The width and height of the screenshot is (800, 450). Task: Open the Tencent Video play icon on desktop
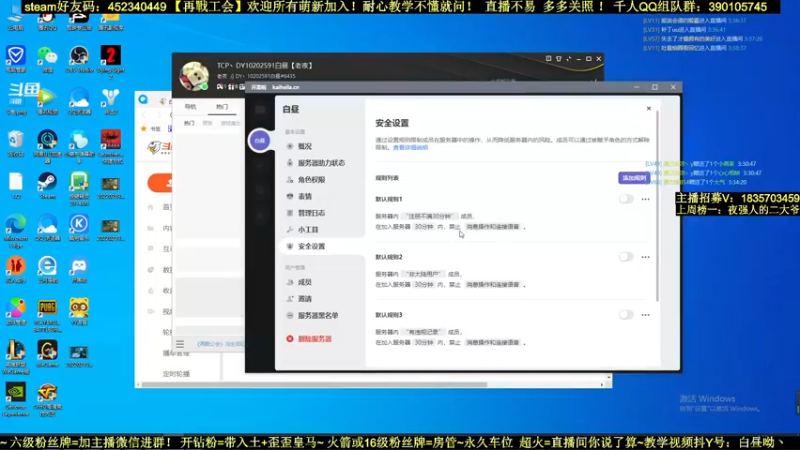[47, 101]
